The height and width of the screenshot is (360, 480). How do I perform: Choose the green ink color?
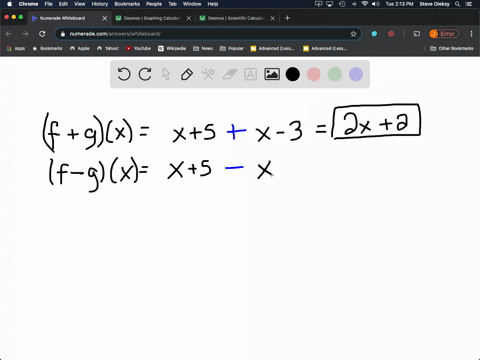[335, 74]
